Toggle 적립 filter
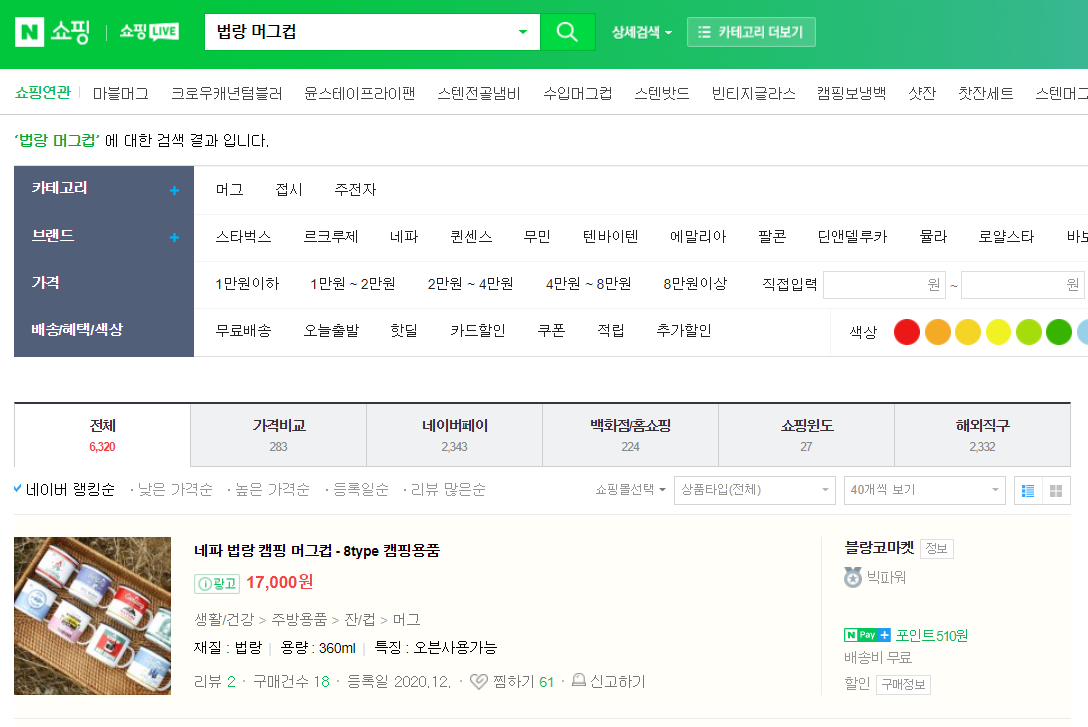The width and height of the screenshot is (1088, 727). (611, 331)
